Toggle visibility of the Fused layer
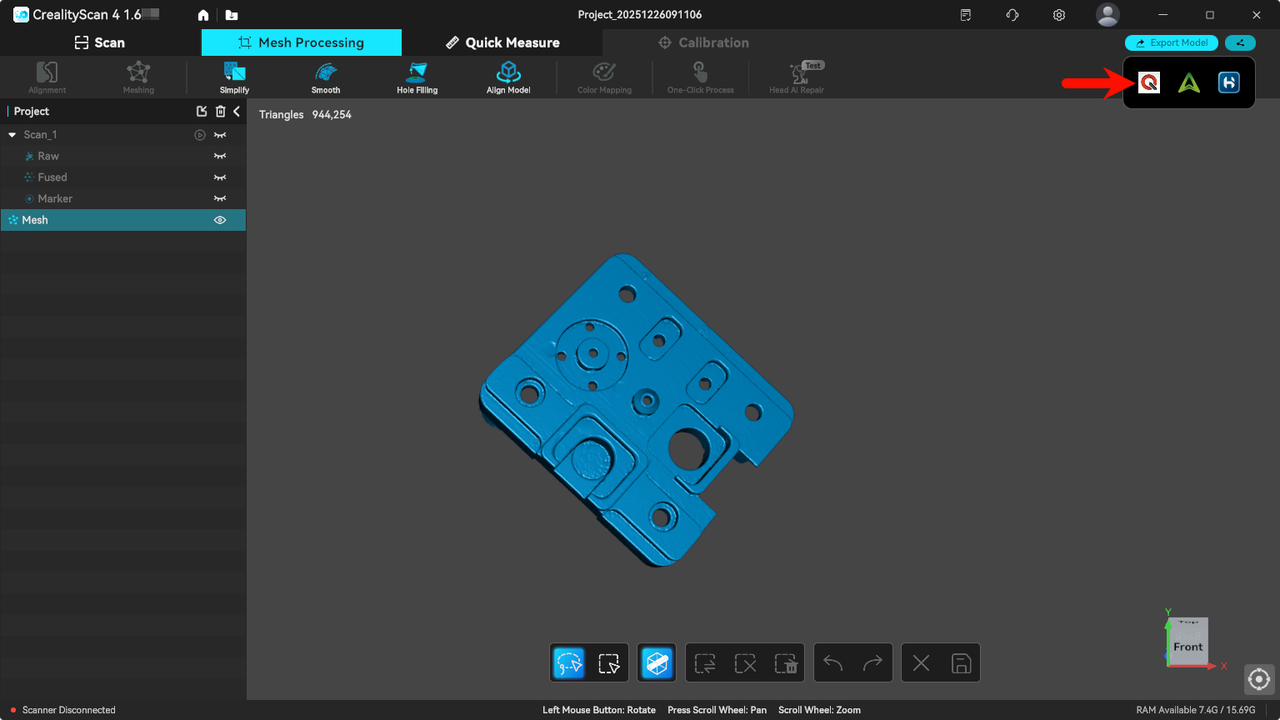Viewport: 1280px width, 720px height. 219,177
